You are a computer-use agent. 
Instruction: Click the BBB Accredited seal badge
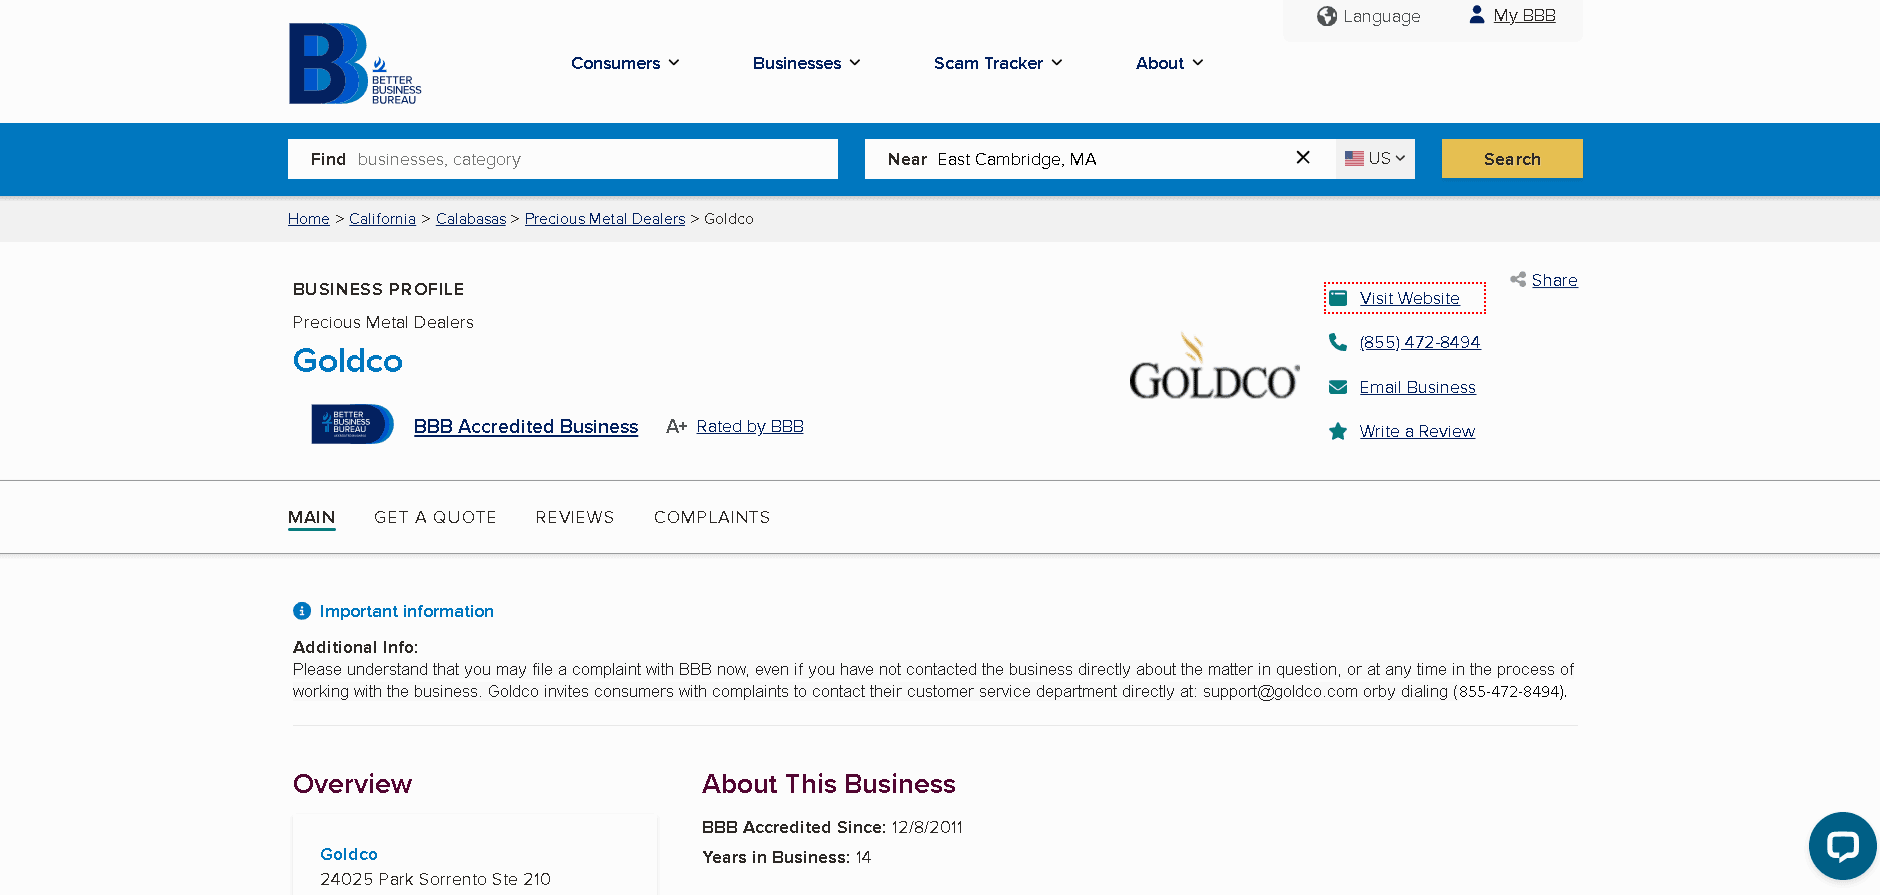(x=352, y=424)
